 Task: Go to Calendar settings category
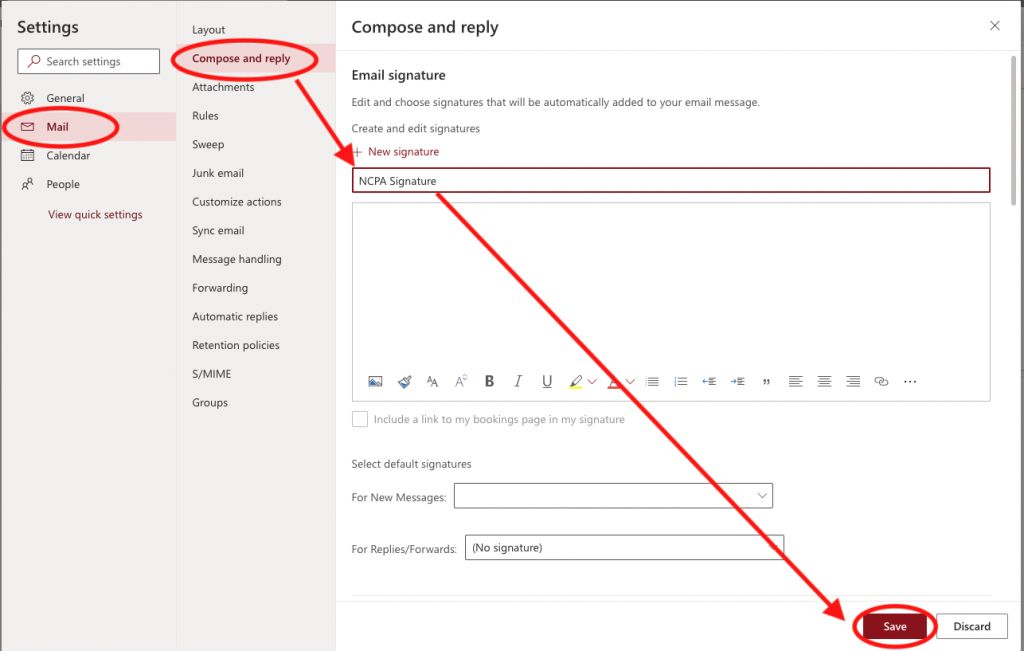click(x=68, y=155)
